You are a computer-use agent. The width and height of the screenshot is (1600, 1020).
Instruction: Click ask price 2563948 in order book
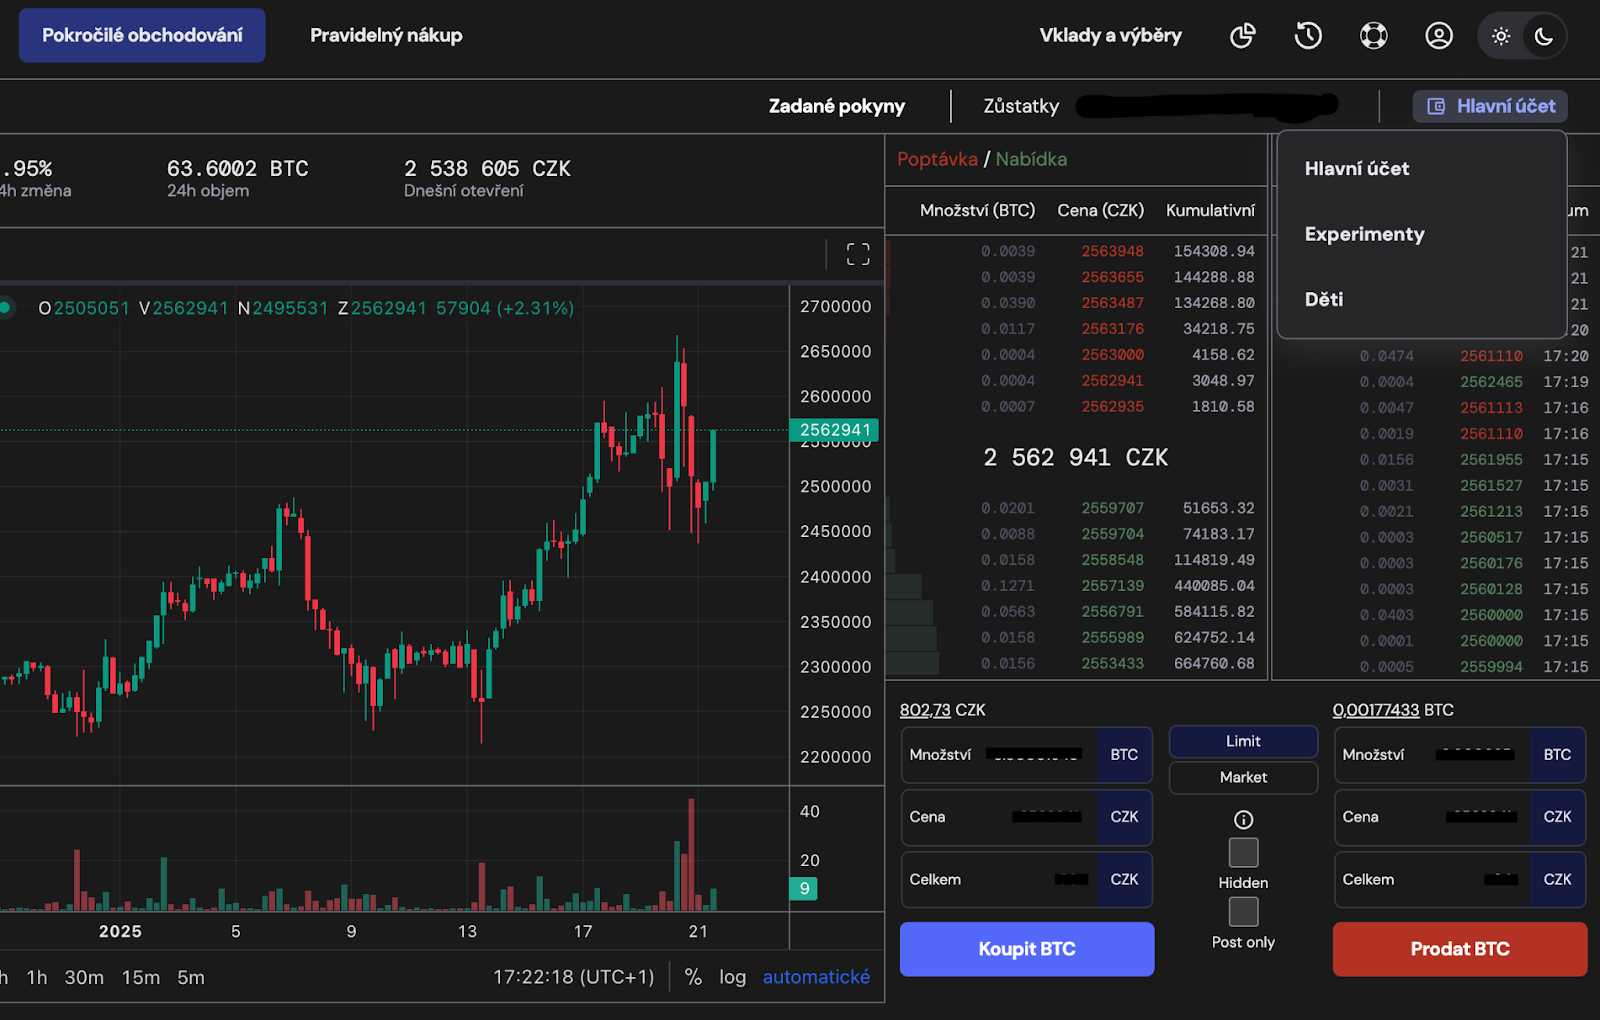pos(1112,251)
